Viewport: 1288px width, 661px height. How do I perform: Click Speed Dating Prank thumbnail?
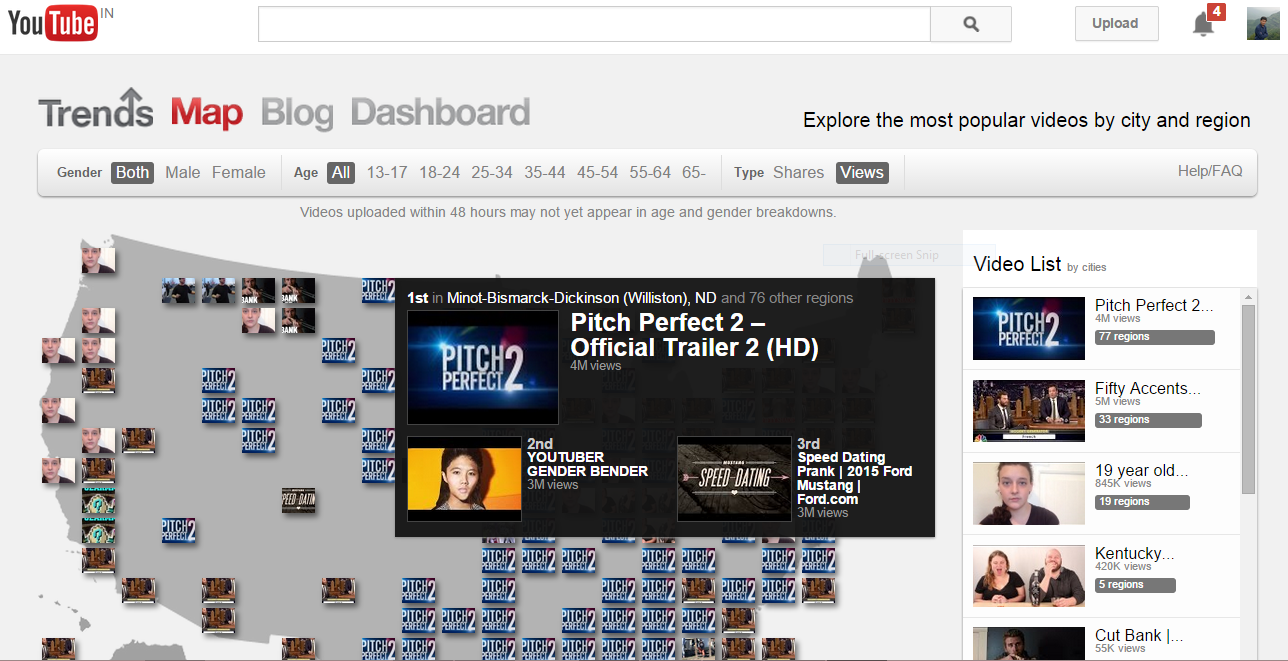[x=734, y=478]
